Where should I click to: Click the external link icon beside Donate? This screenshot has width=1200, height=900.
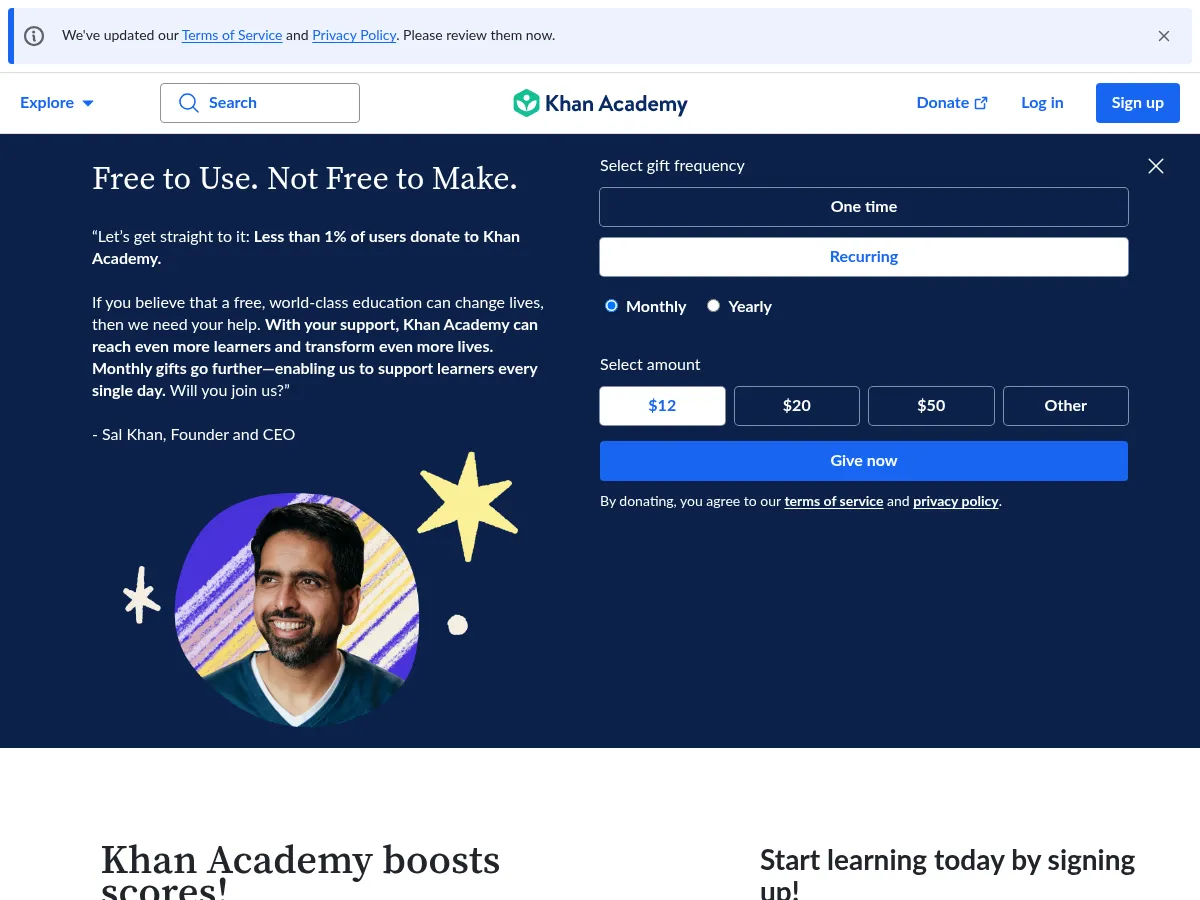(x=980, y=102)
